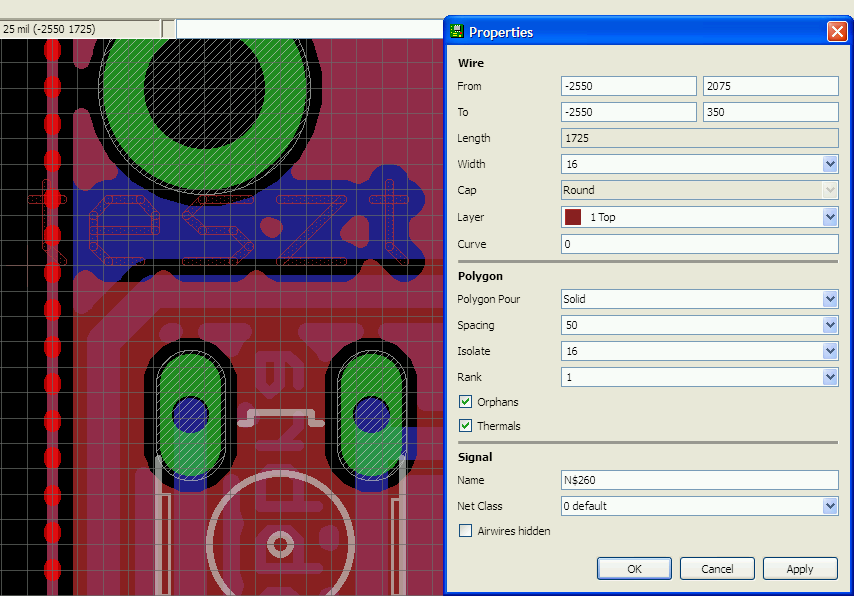Click the Cancel button
This screenshot has height=596, width=854.
pos(717,569)
